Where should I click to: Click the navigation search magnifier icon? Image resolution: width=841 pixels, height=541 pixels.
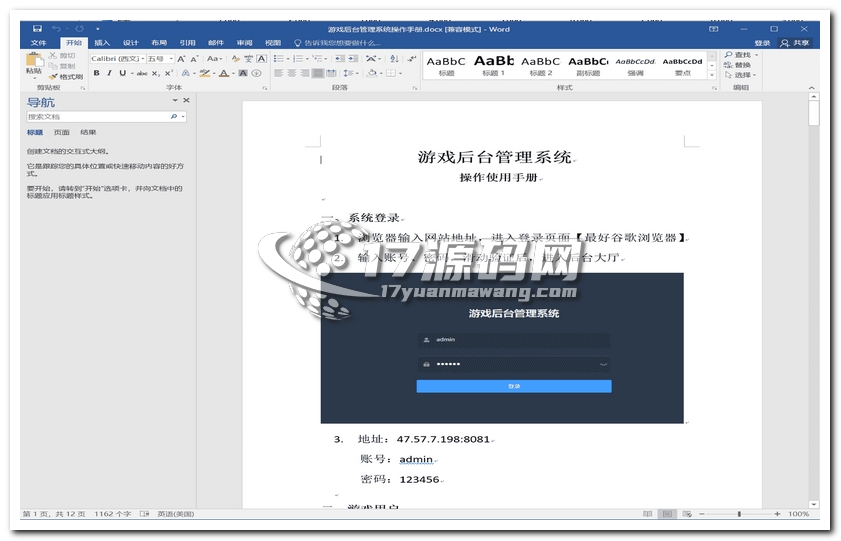174,116
